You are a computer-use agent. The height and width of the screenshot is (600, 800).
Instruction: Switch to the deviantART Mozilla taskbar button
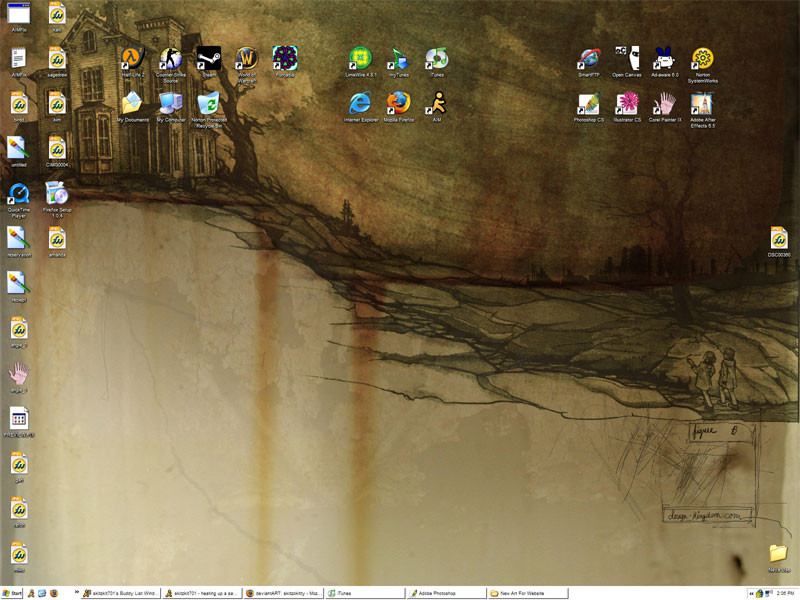click(x=284, y=593)
